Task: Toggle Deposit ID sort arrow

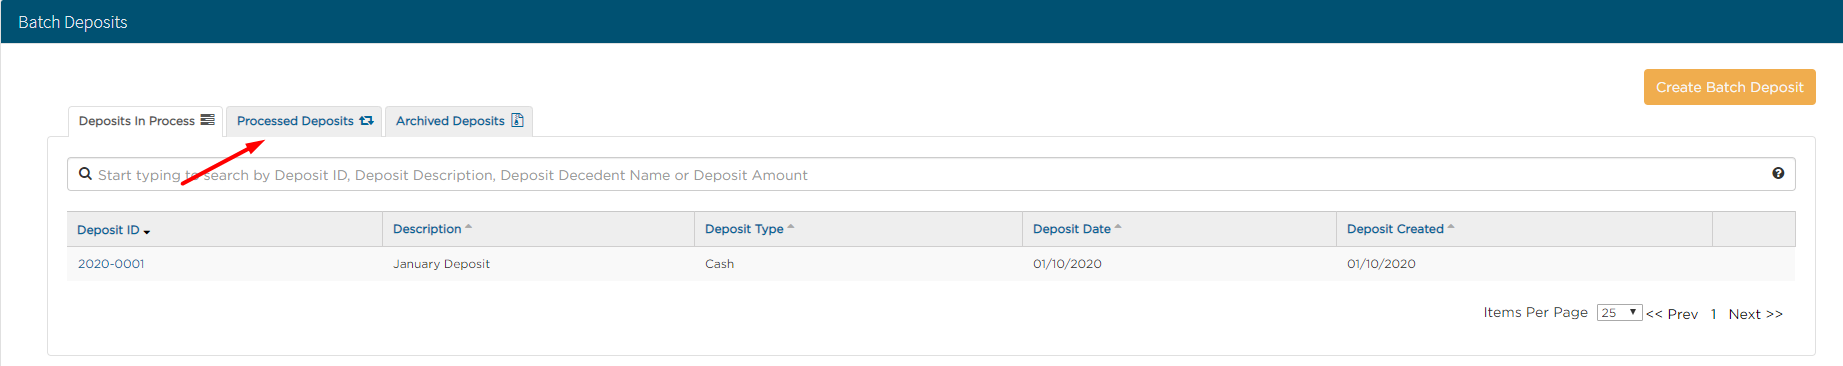Action: [147, 232]
